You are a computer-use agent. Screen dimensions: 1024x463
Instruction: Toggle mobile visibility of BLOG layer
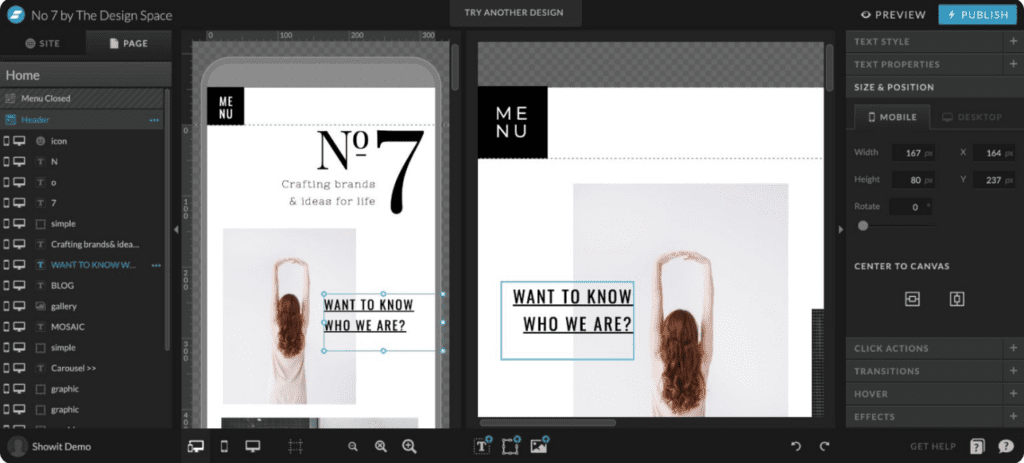tap(7, 285)
